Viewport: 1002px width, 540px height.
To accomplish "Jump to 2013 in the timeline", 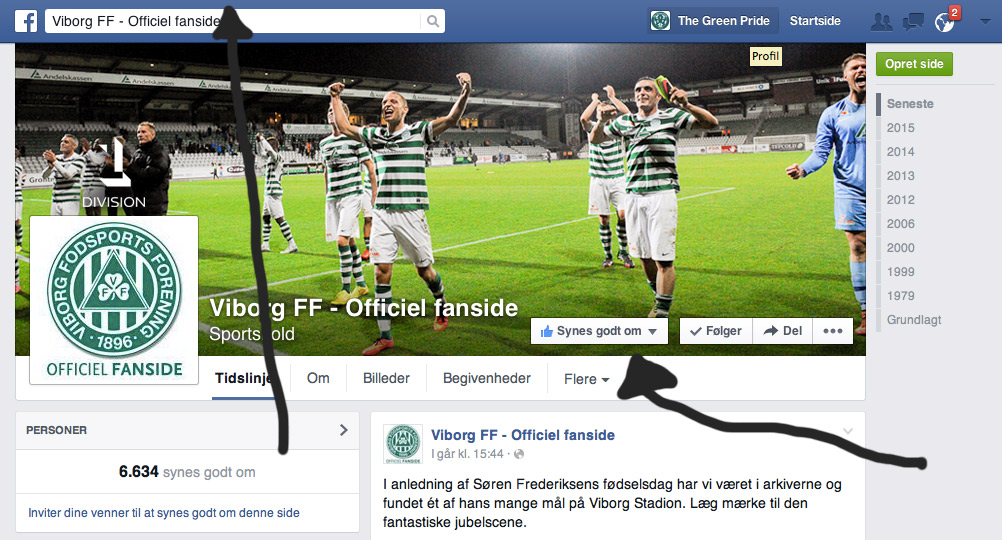I will coord(900,176).
